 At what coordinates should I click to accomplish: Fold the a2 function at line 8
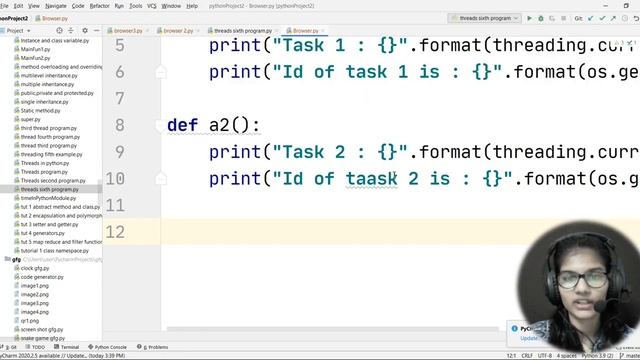(x=160, y=125)
